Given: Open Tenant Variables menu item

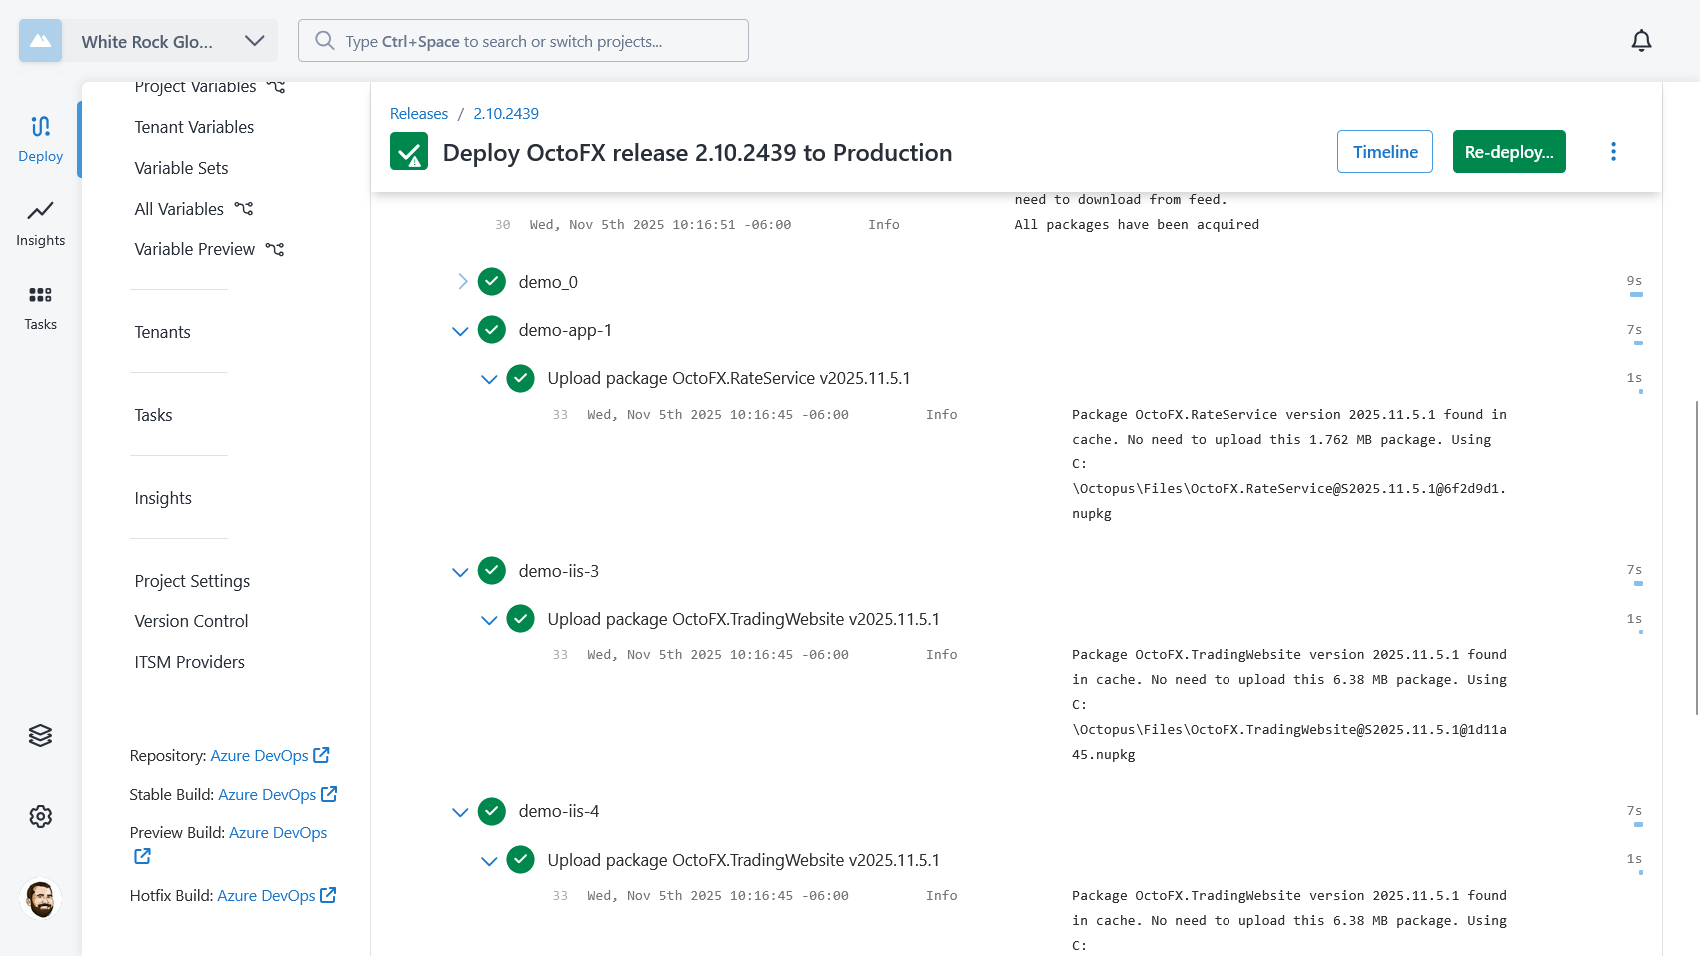Looking at the screenshot, I should click(194, 127).
